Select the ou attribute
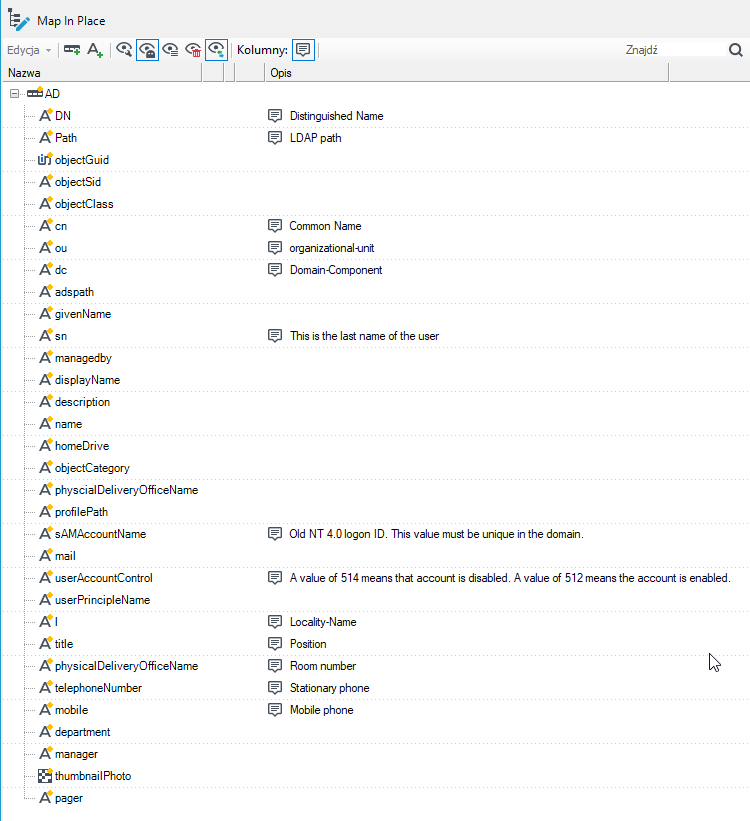Screen dimensions: 750x821 pyautogui.click(x=61, y=248)
